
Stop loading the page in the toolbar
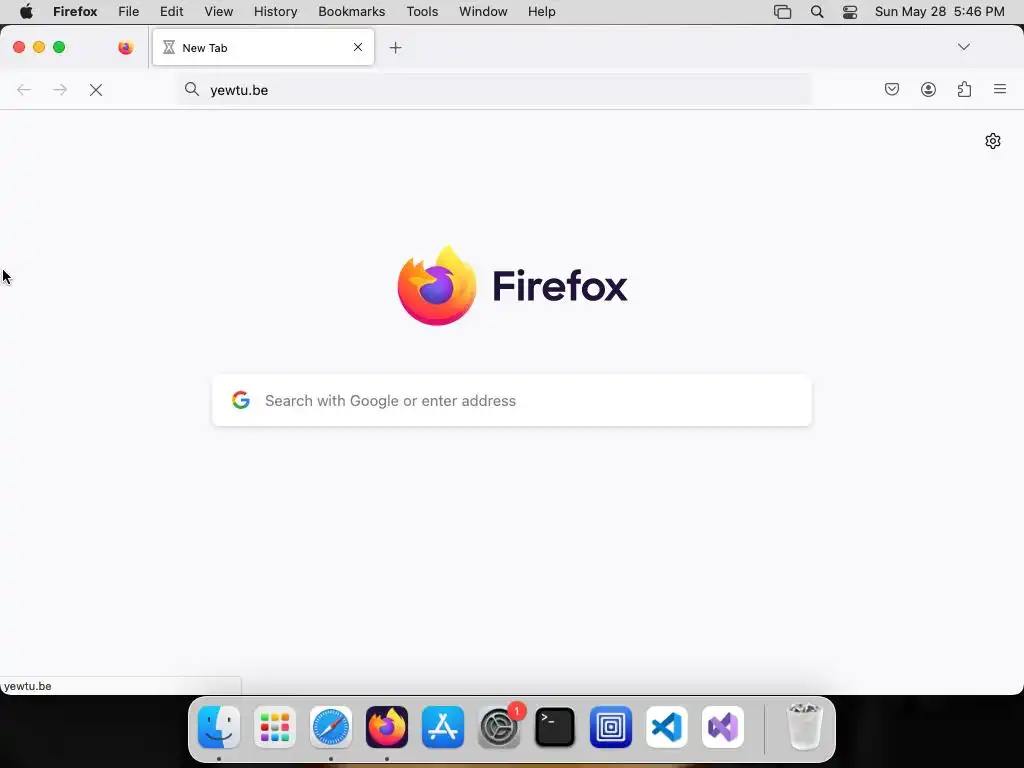click(x=96, y=90)
